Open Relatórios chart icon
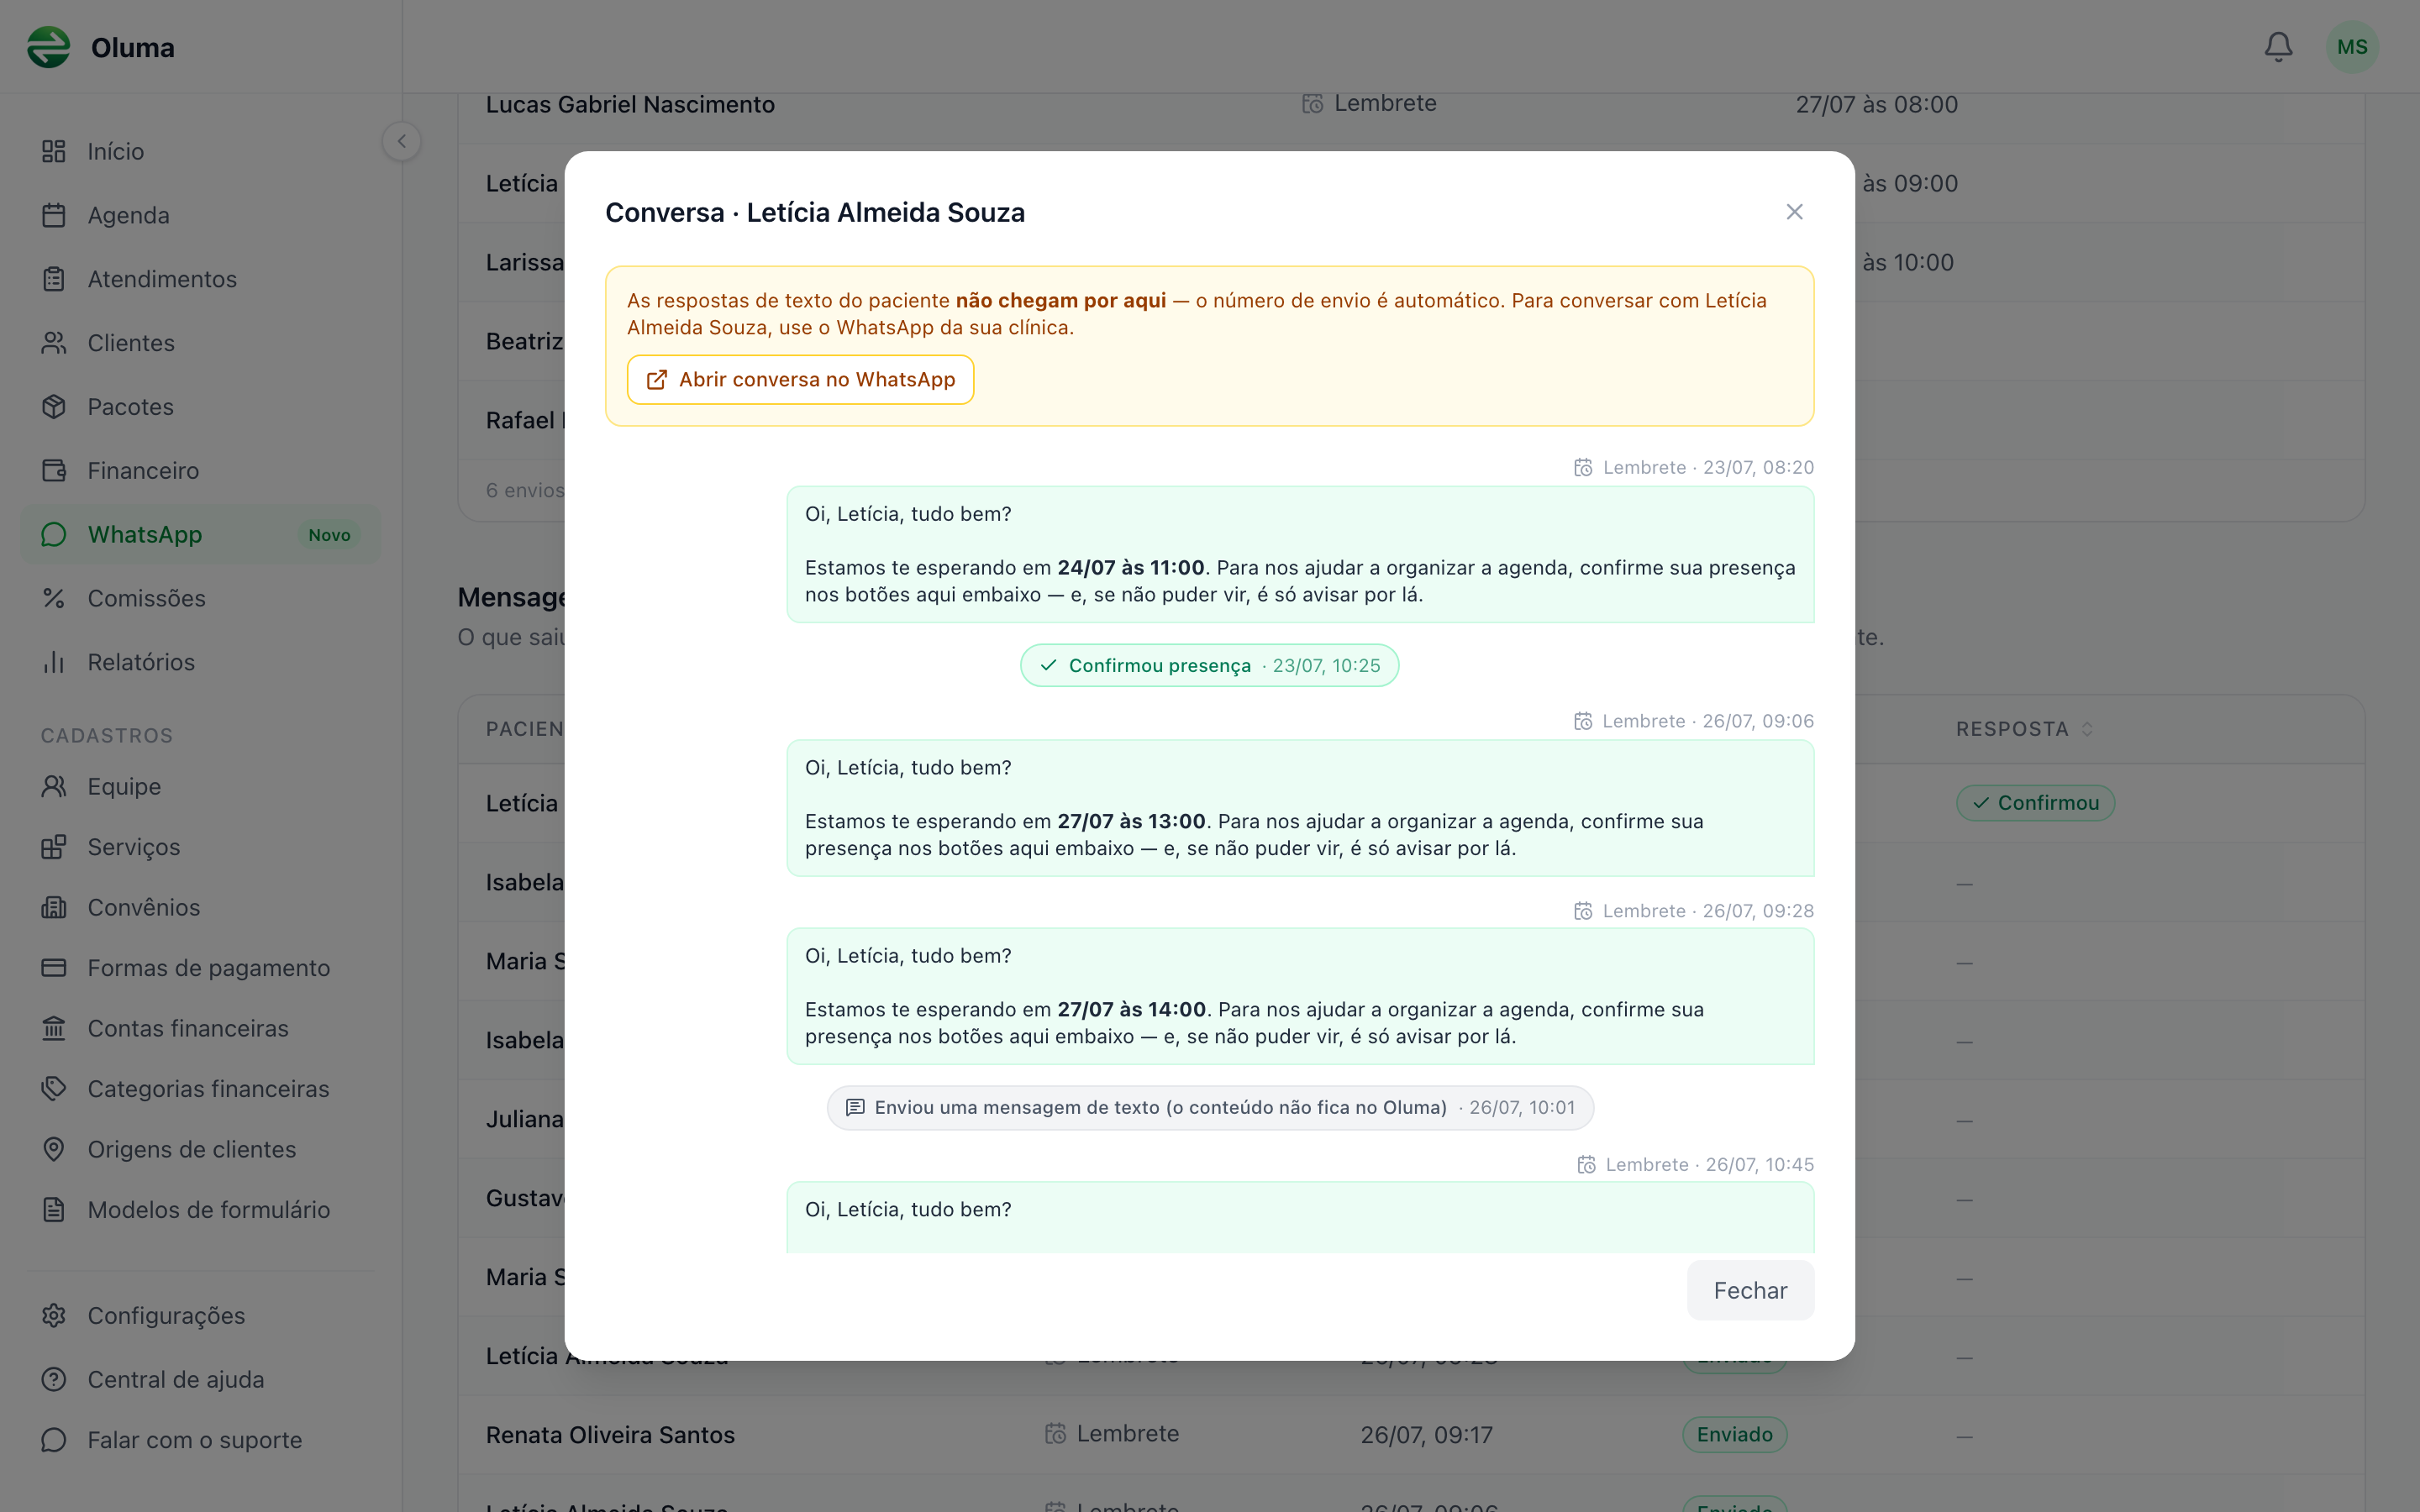The height and width of the screenshot is (1512, 2420). click(54, 662)
